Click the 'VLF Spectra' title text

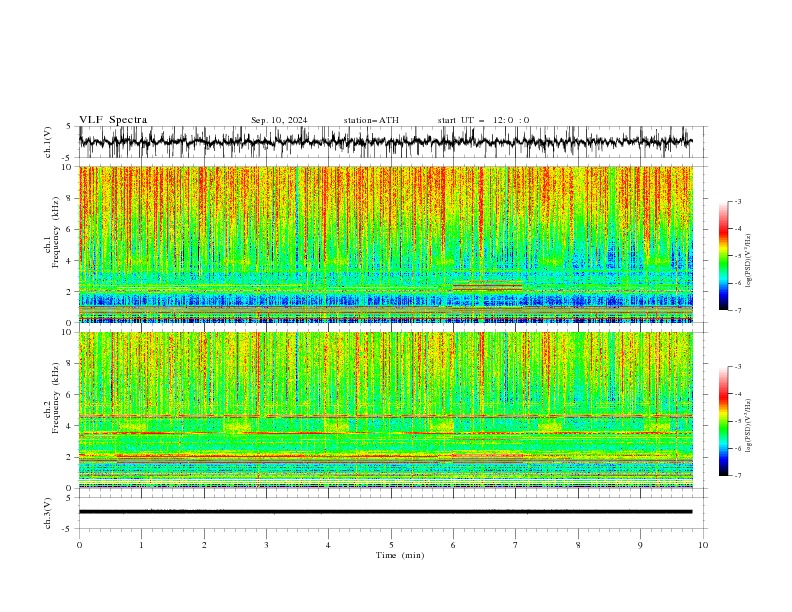(113, 120)
